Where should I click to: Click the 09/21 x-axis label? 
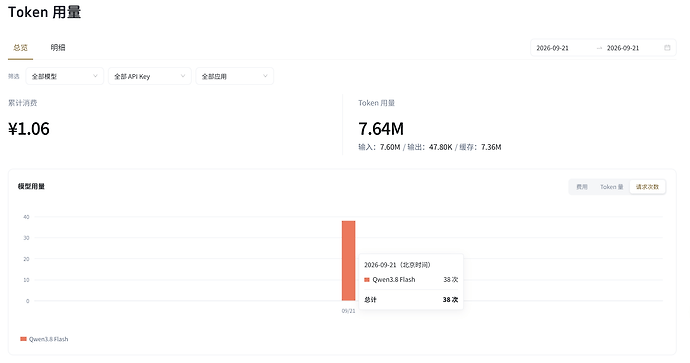pos(349,311)
